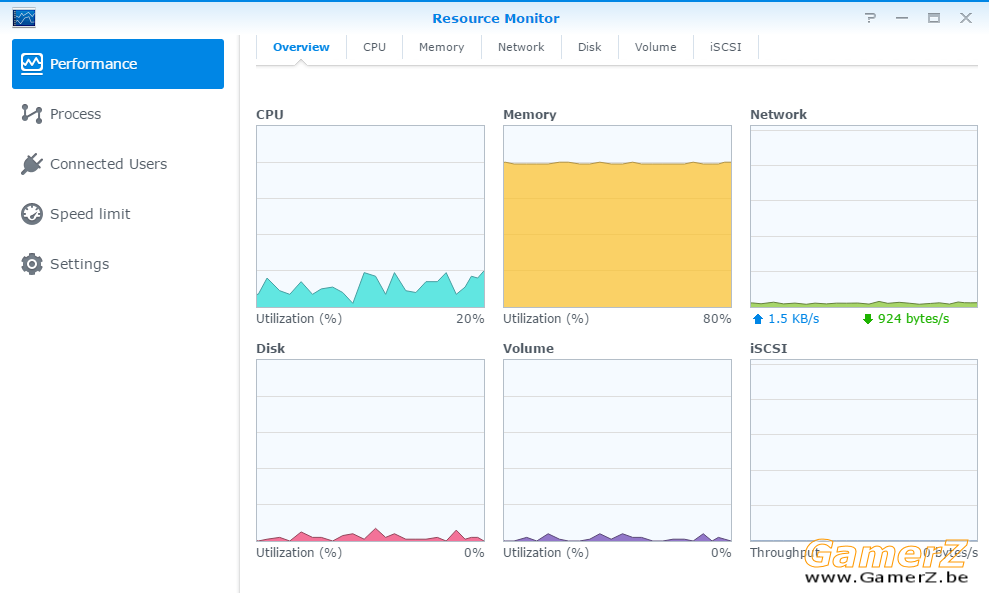The height and width of the screenshot is (593, 989).
Task: Open the Performance section label
Action: tap(93, 64)
